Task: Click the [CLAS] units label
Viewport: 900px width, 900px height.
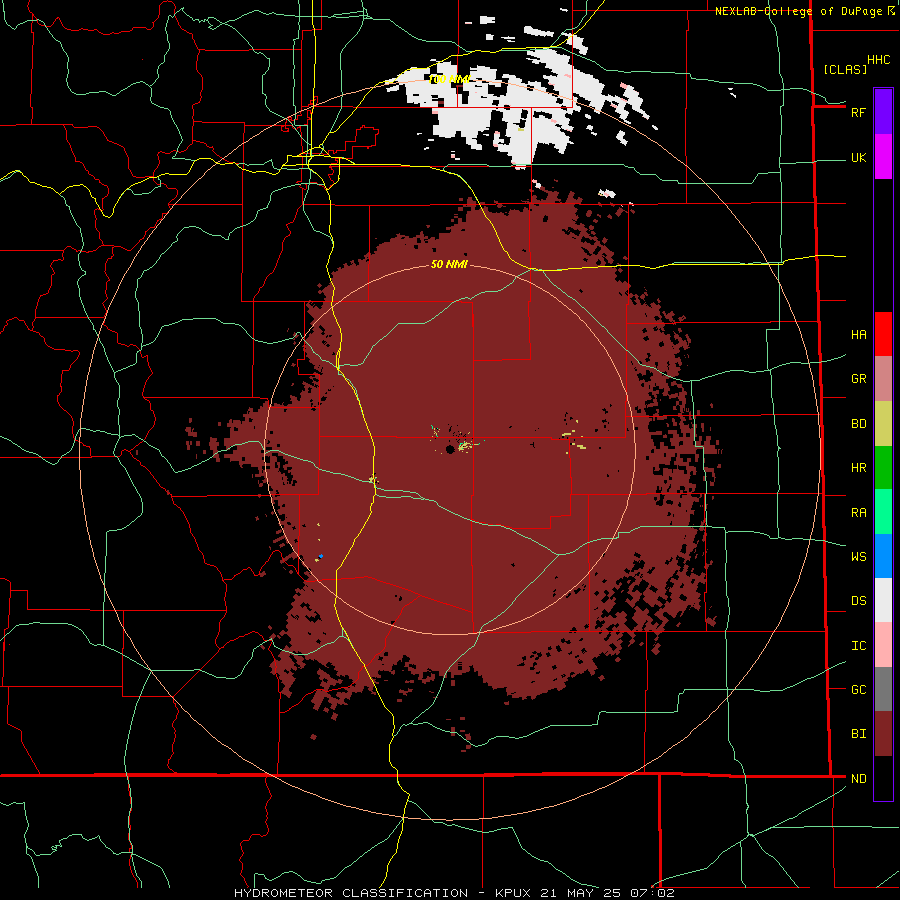Action: click(x=845, y=69)
